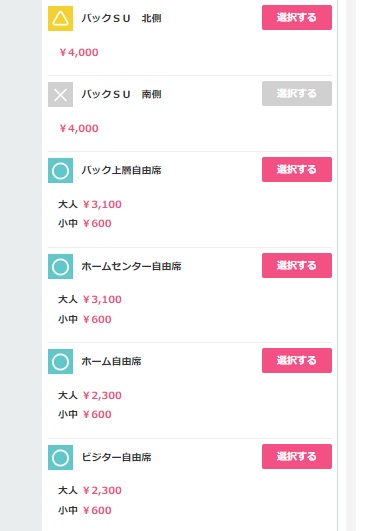The height and width of the screenshot is (531, 375).
Task: Click the バックSU 北側 seat name
Action: click(x=121, y=18)
